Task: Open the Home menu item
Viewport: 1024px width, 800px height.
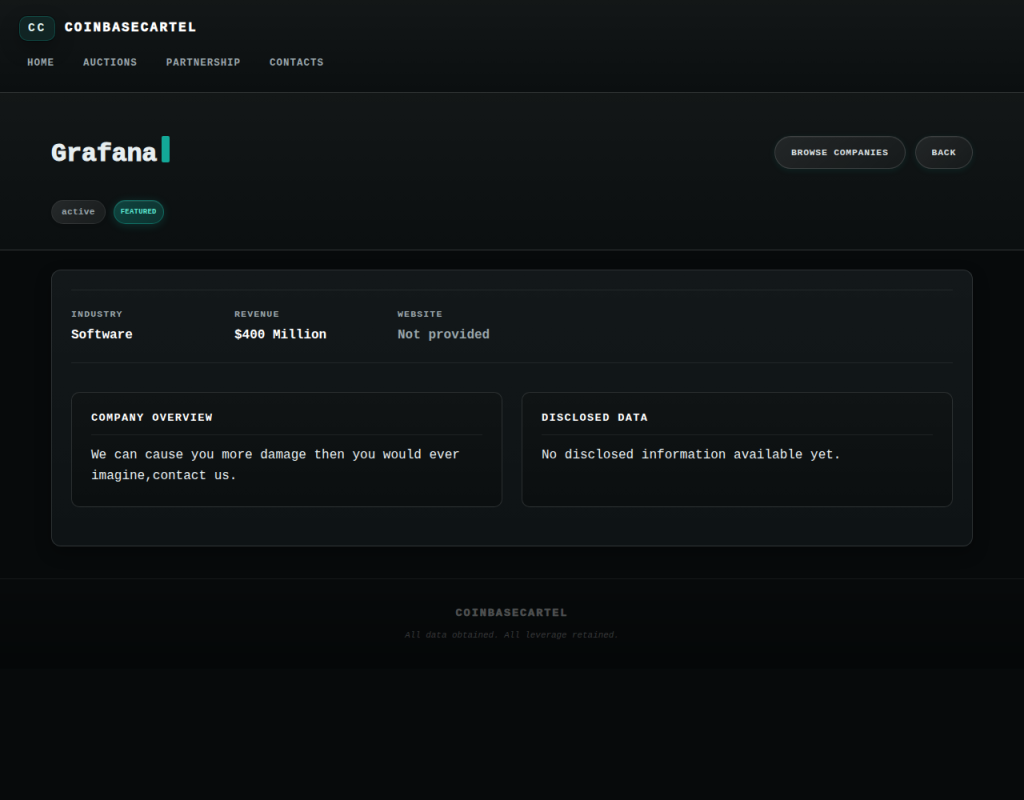Action: coord(40,63)
